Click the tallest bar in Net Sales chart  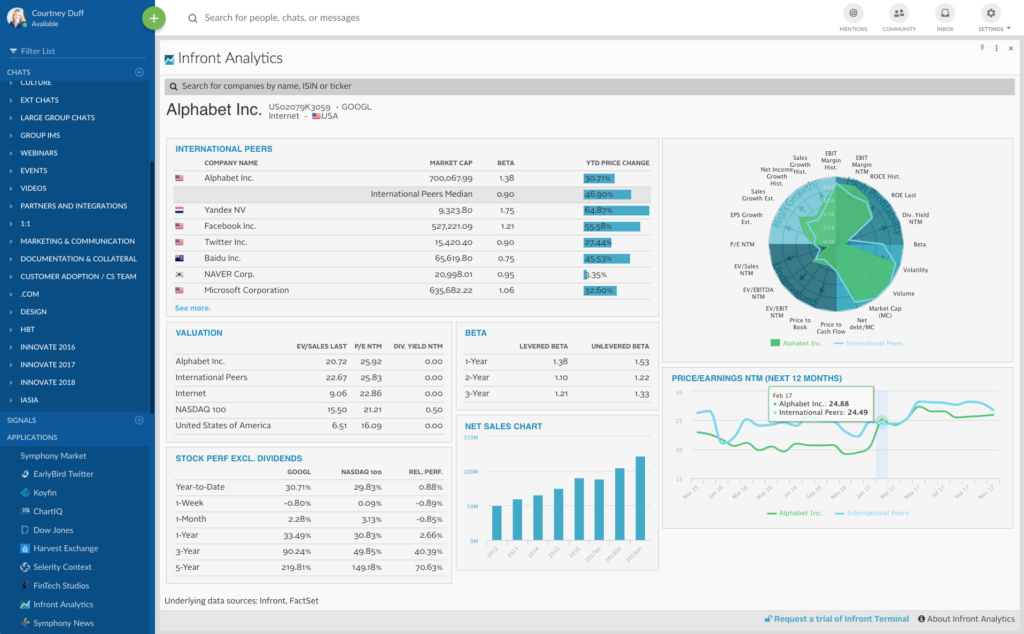point(640,498)
